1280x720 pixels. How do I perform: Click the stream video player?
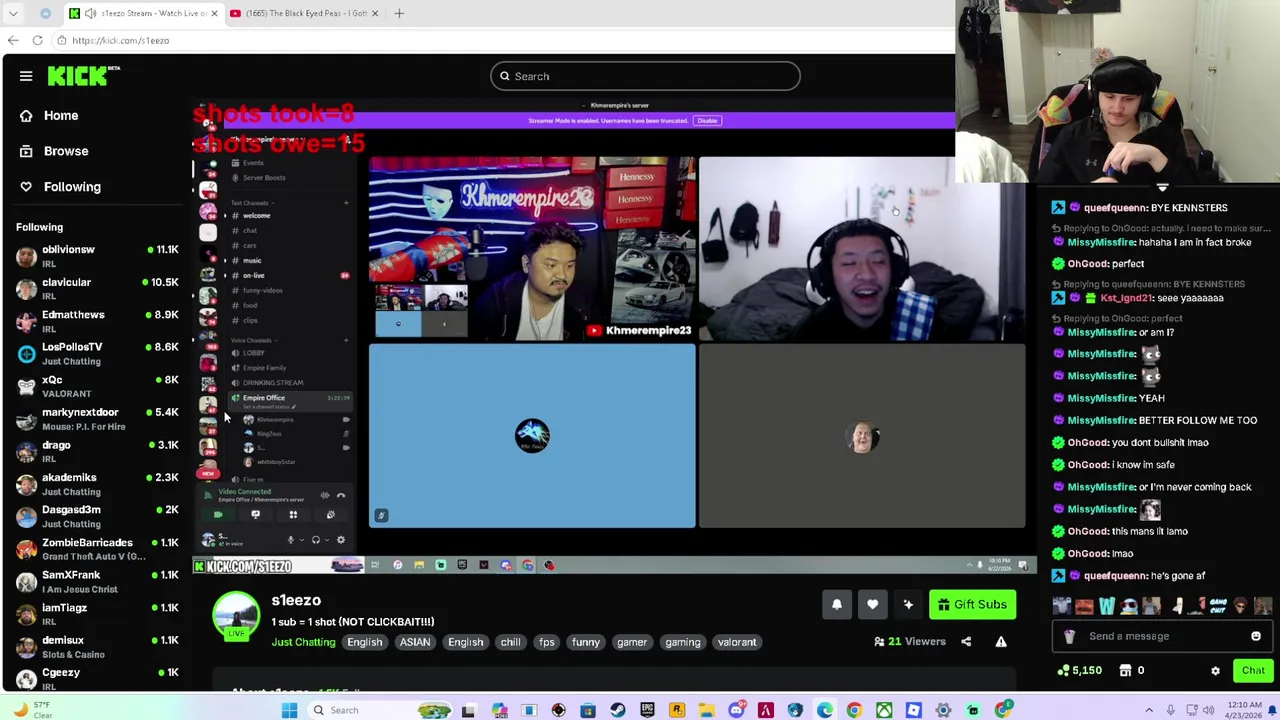[x=614, y=335]
